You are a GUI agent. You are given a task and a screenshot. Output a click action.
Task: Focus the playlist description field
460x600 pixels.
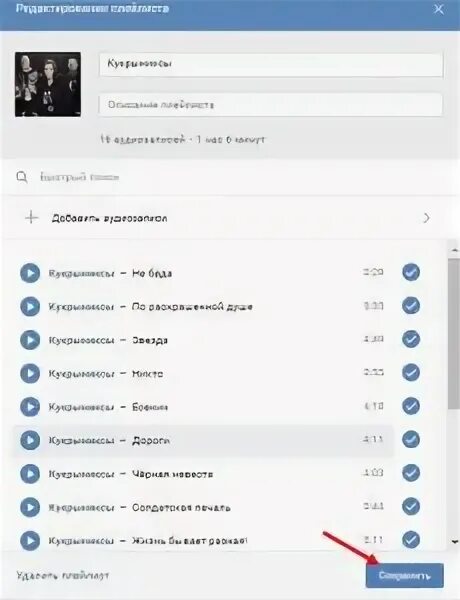pos(271,105)
